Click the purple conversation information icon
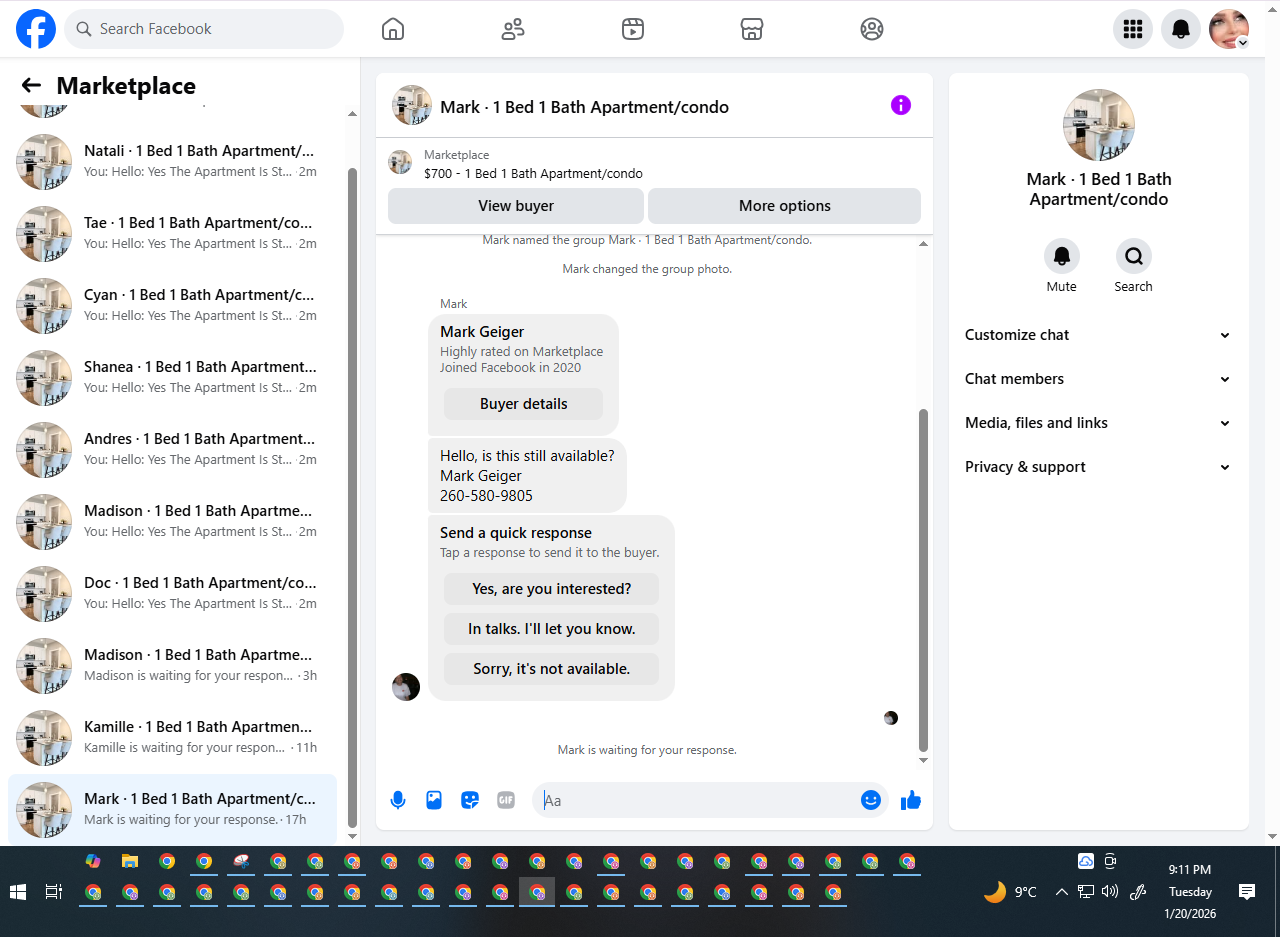Screen dimensions: 1280x937 901,105
